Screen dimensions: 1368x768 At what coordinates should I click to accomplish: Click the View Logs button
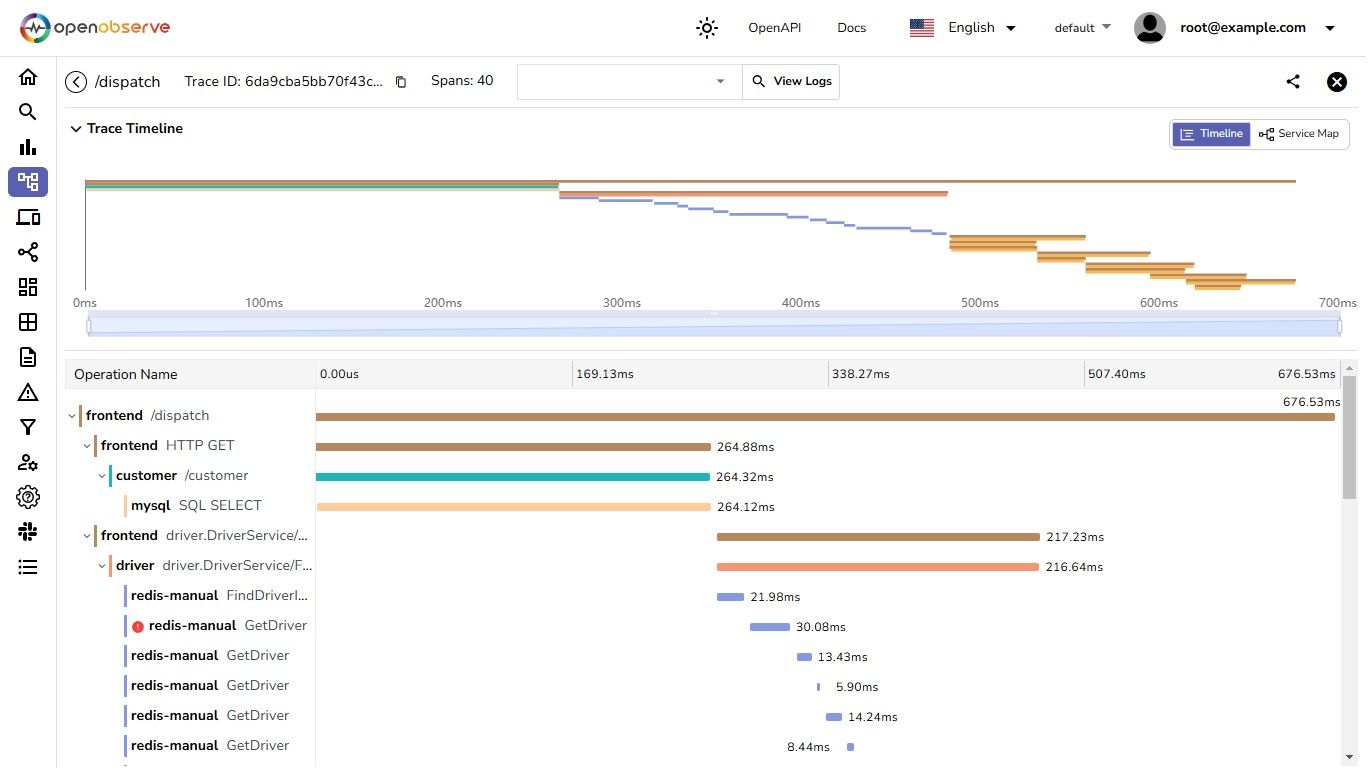click(x=791, y=82)
